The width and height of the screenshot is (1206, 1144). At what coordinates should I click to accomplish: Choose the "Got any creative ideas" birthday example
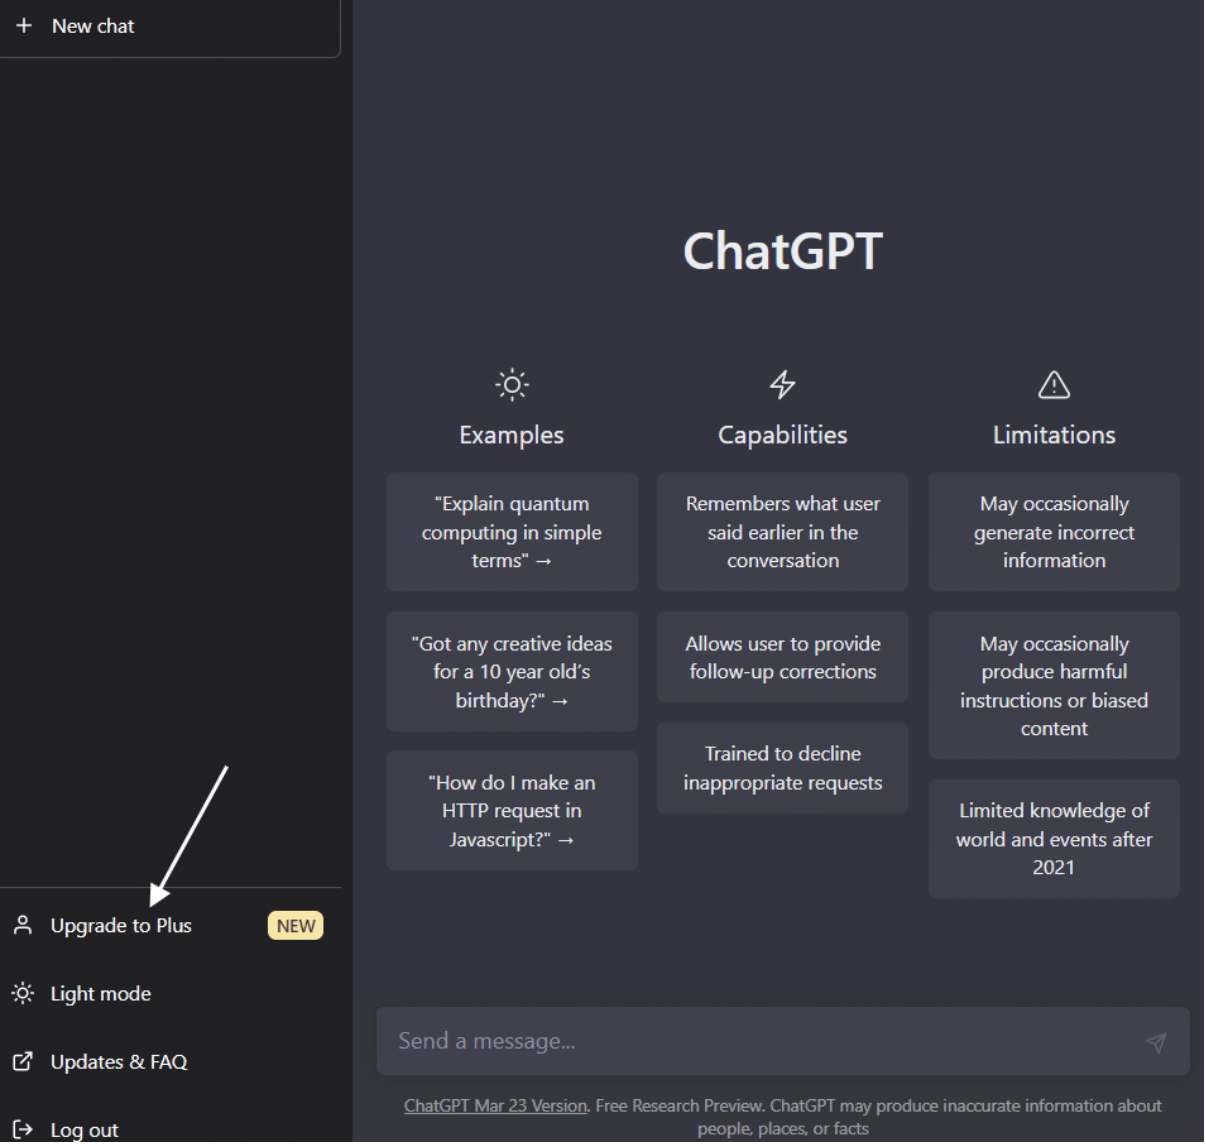tap(512, 672)
